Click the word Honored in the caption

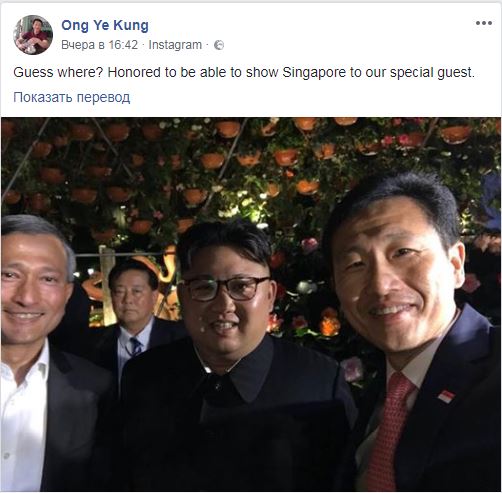[x=134, y=72]
